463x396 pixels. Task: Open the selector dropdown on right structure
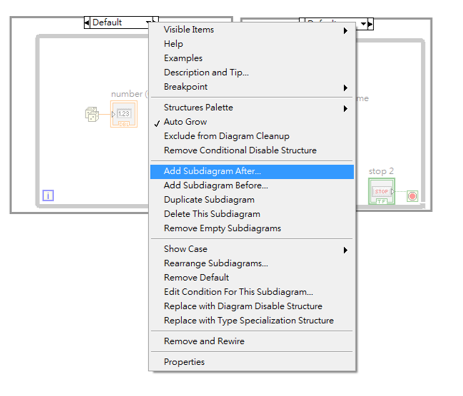pos(363,24)
